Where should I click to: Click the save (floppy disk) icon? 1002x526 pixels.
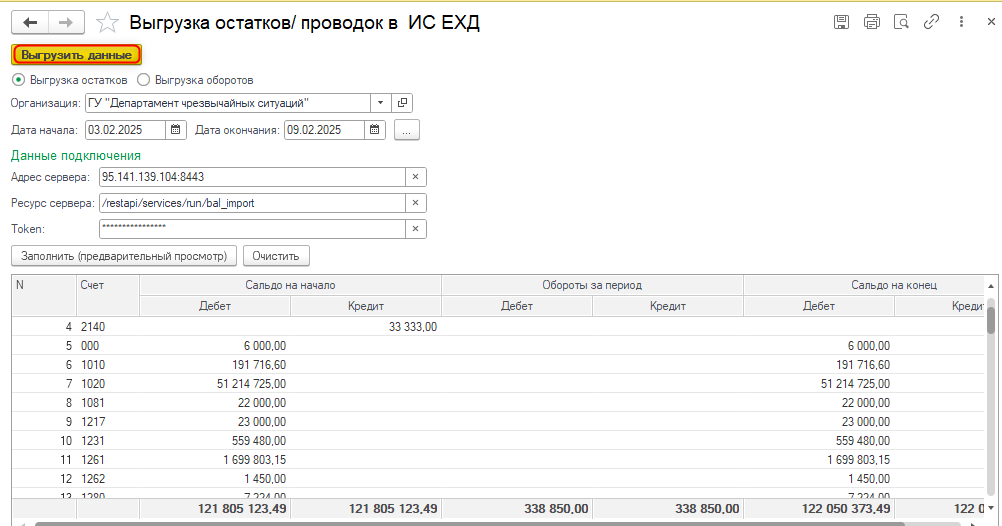coord(842,22)
